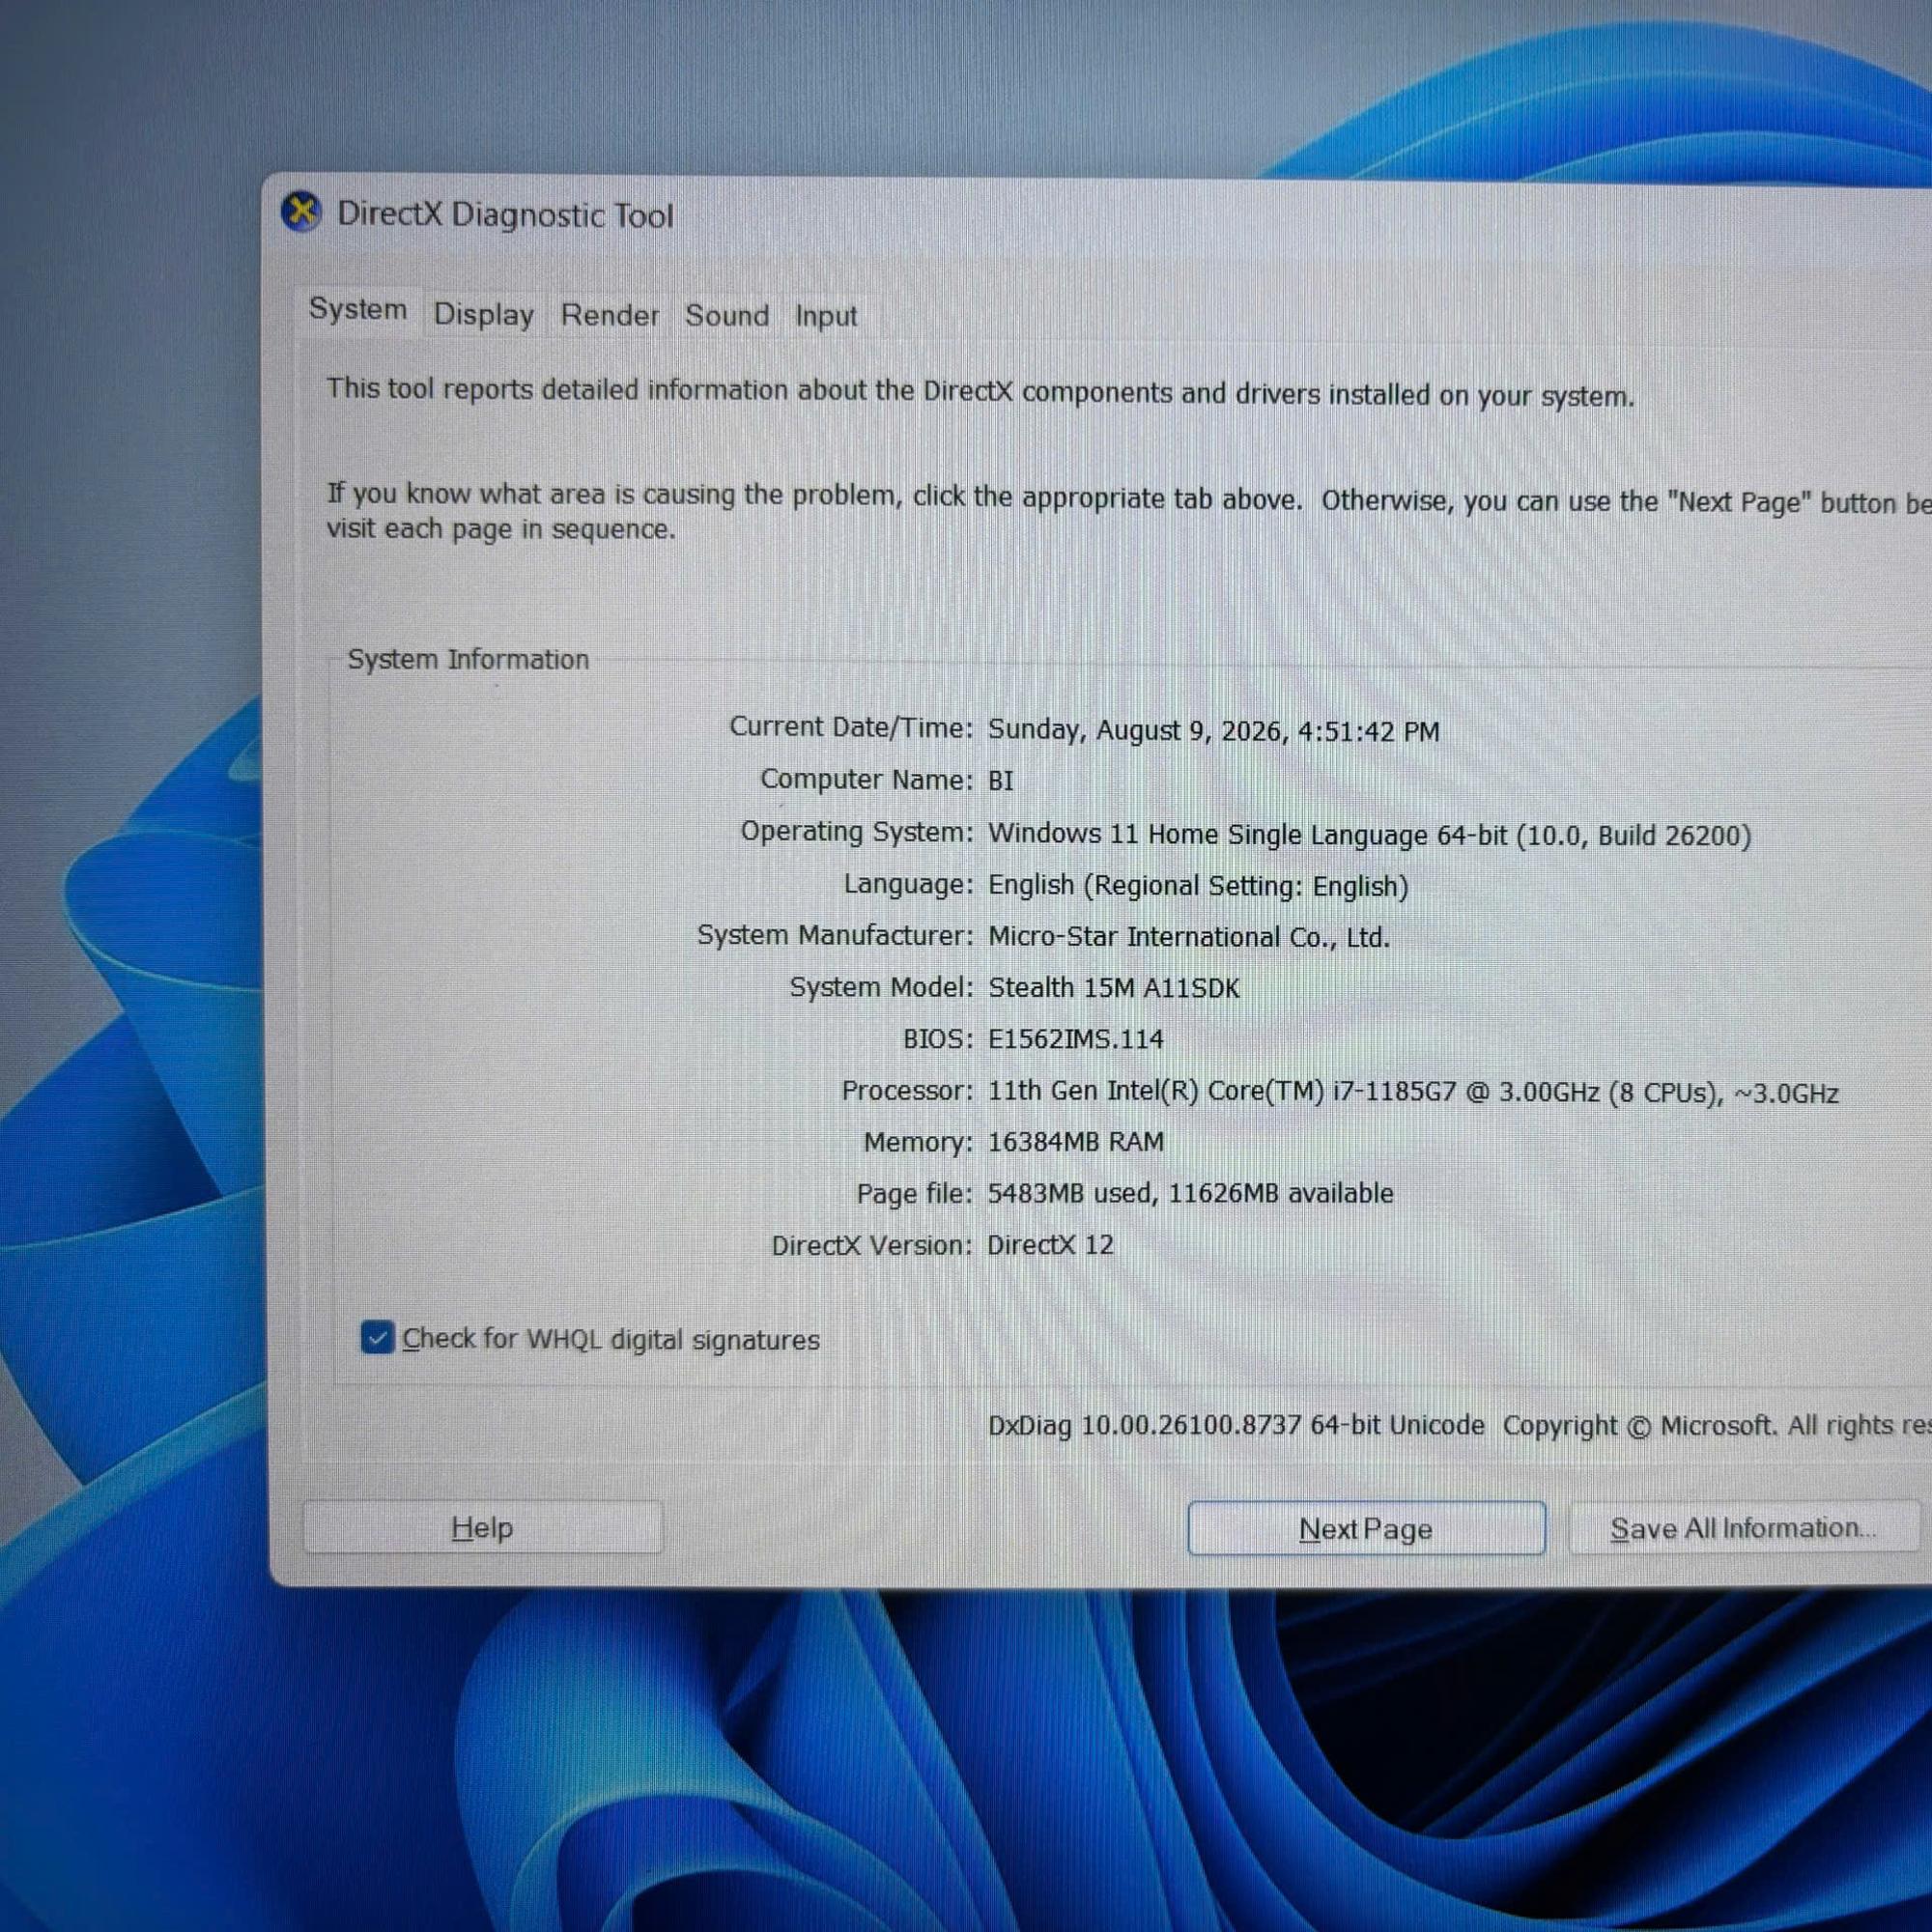Click the 'Computer Name:' label

click(867, 779)
